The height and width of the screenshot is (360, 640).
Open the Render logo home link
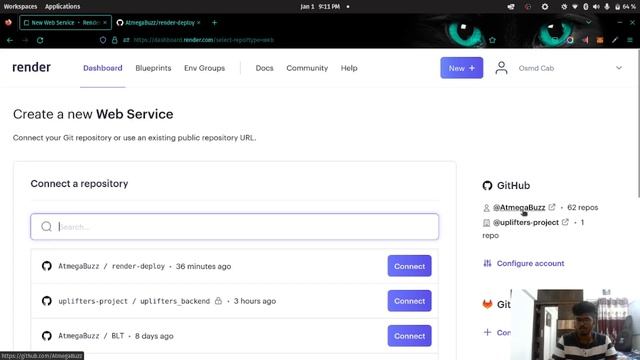coord(31,67)
